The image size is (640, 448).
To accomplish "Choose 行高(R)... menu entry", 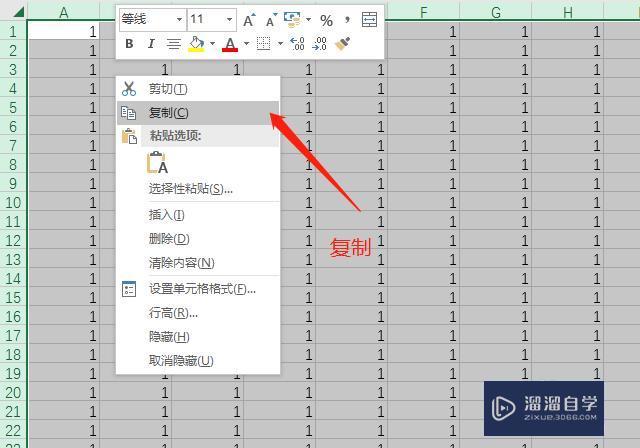I will pyautogui.click(x=198, y=313).
